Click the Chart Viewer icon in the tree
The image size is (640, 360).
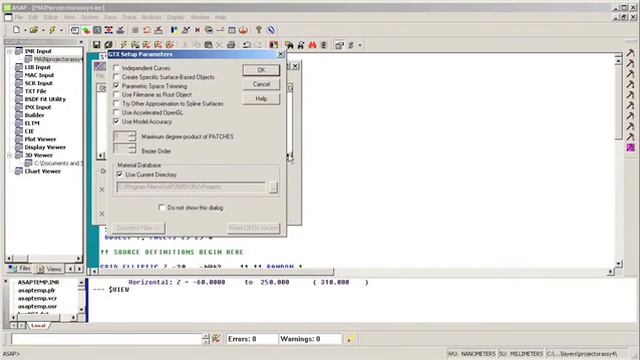[x=19, y=171]
